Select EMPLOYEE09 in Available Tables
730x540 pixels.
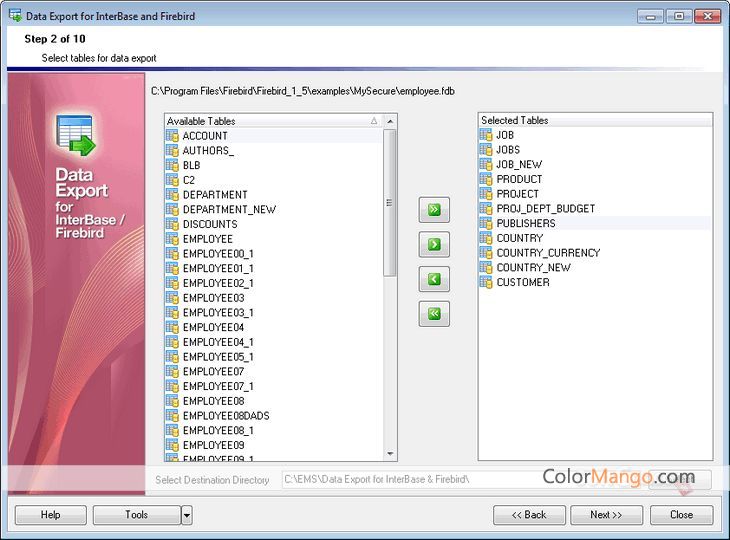pos(213,446)
